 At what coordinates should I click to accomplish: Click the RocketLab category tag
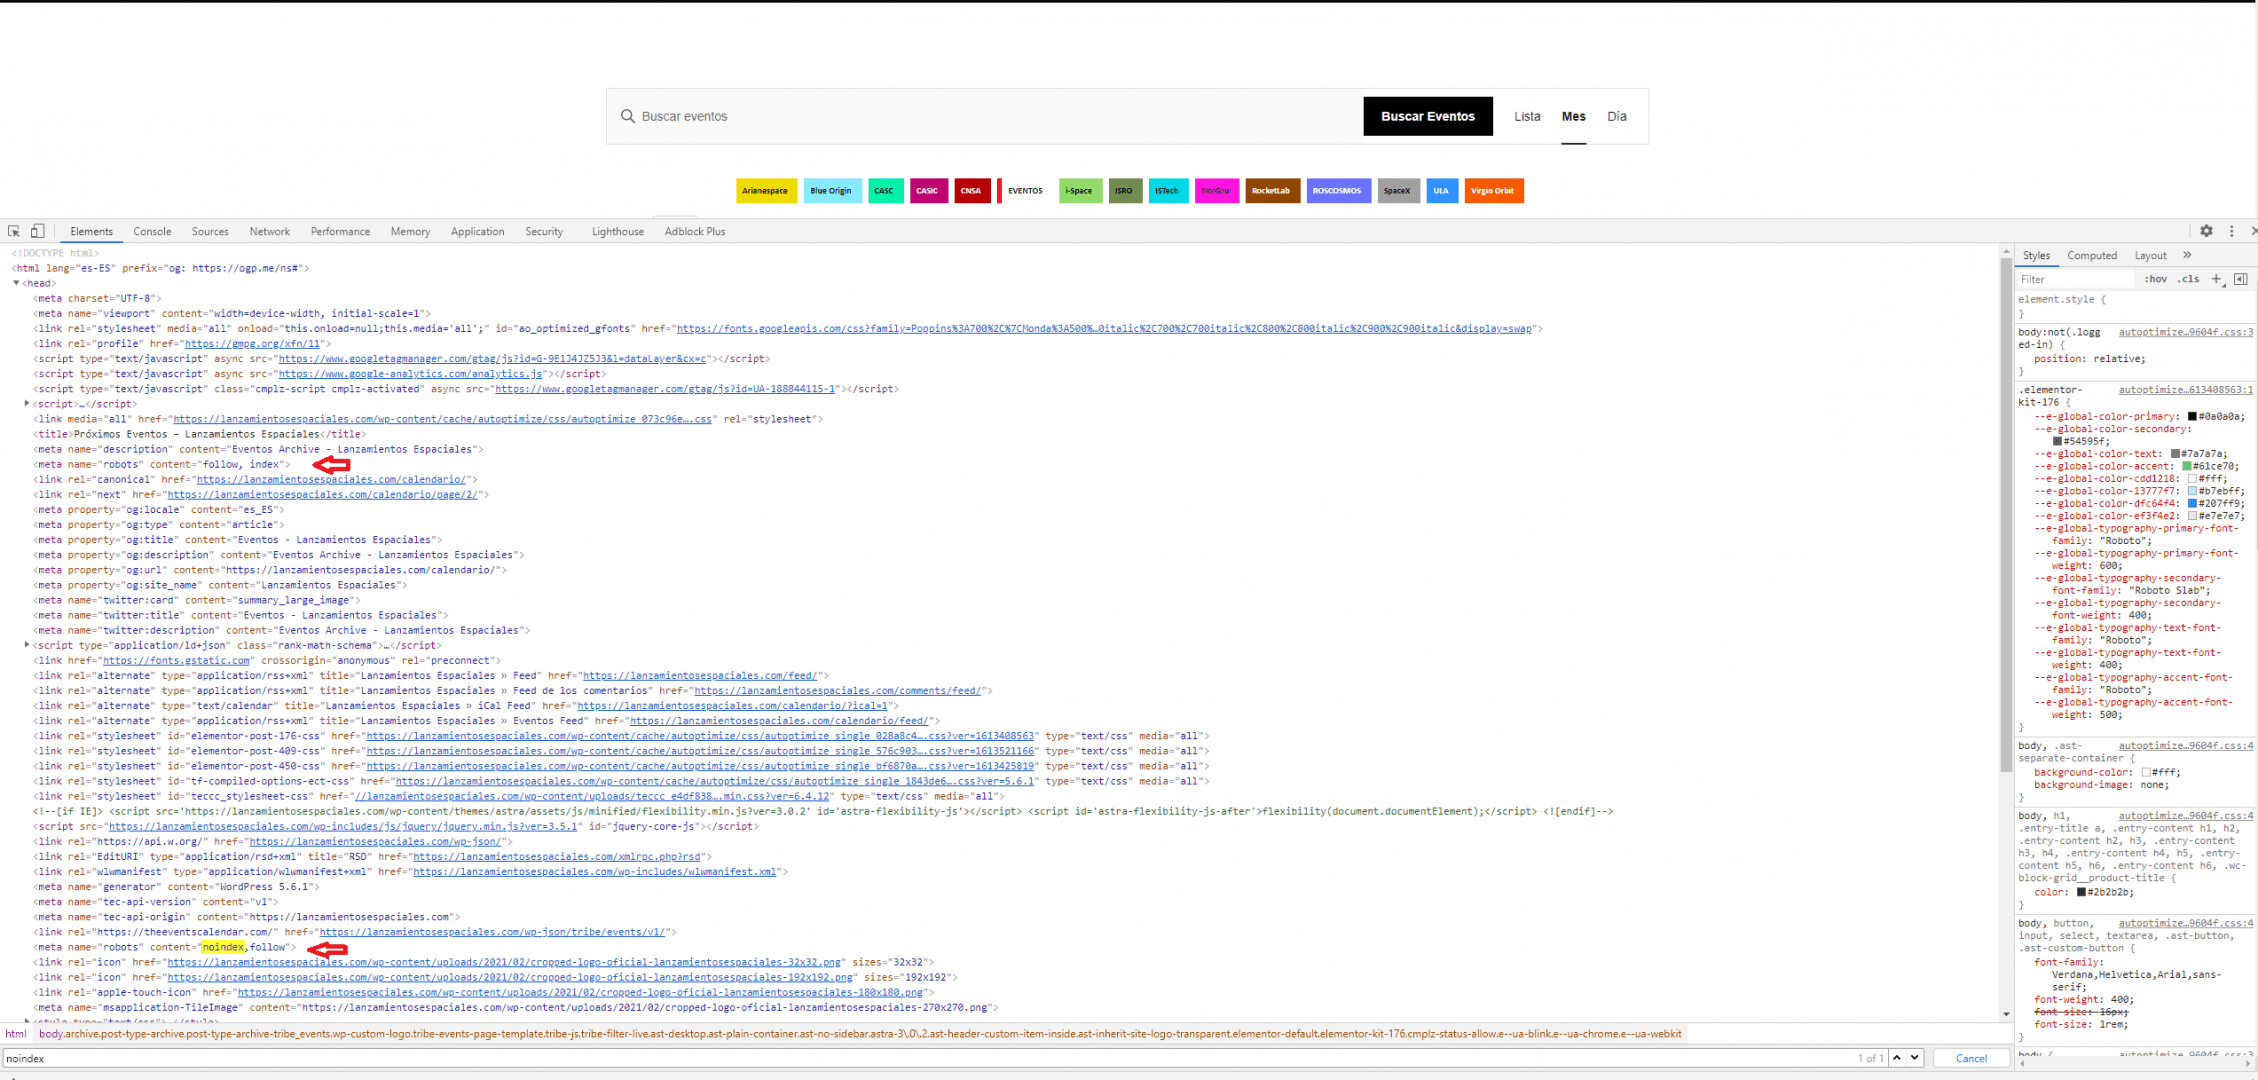(x=1271, y=190)
